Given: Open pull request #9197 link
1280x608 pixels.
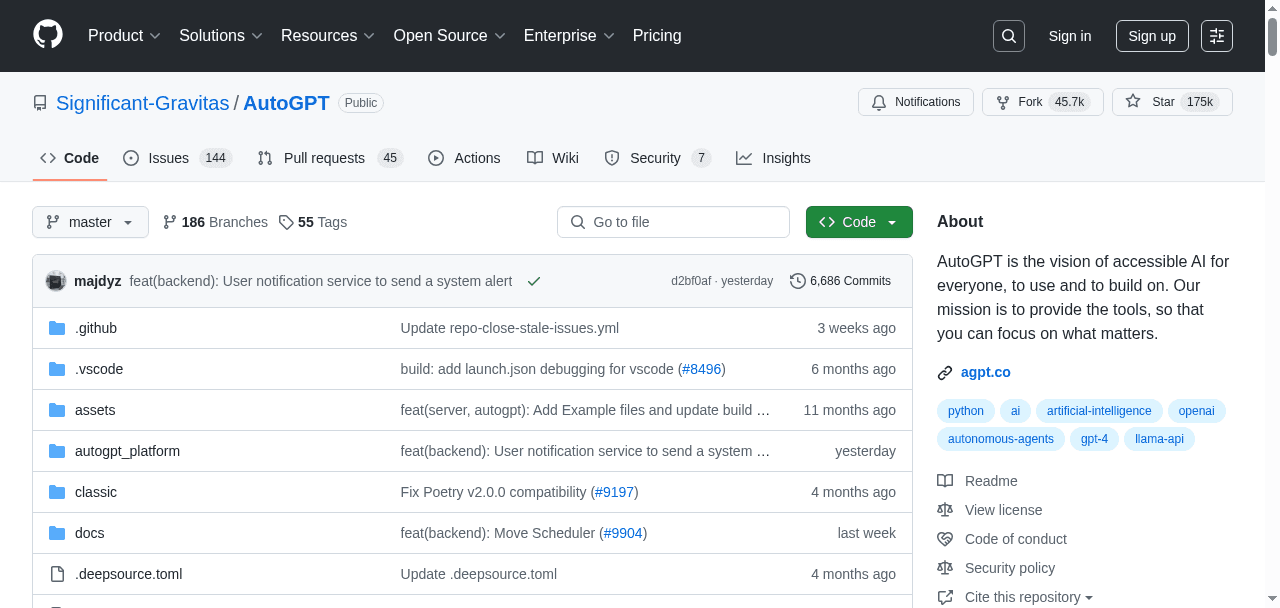Looking at the screenshot, I should 614,492.
